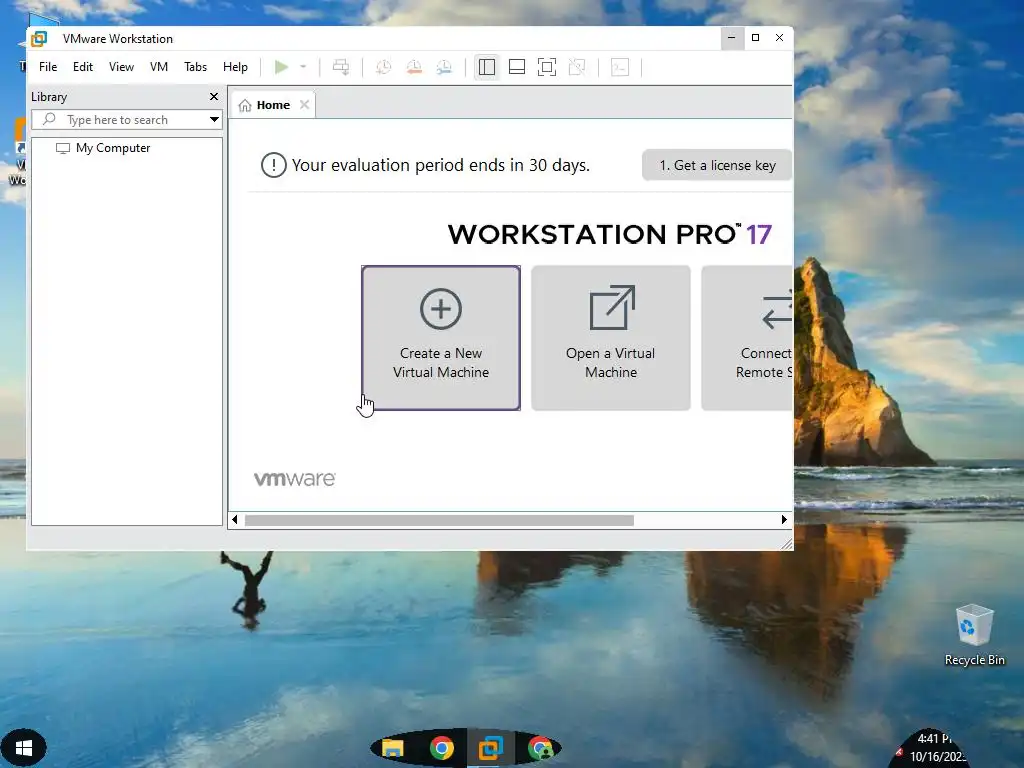
Task: Open the Tabs menu
Action: 195,67
